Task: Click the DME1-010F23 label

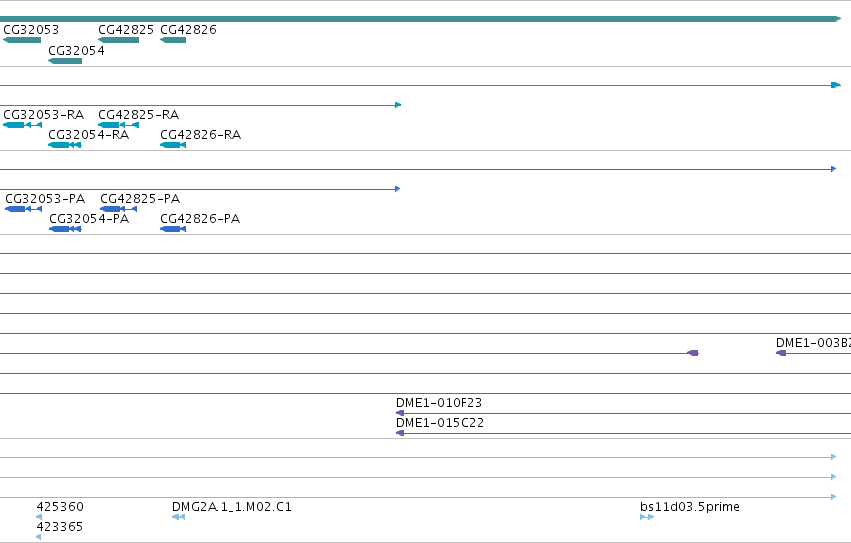Action: [x=439, y=403]
